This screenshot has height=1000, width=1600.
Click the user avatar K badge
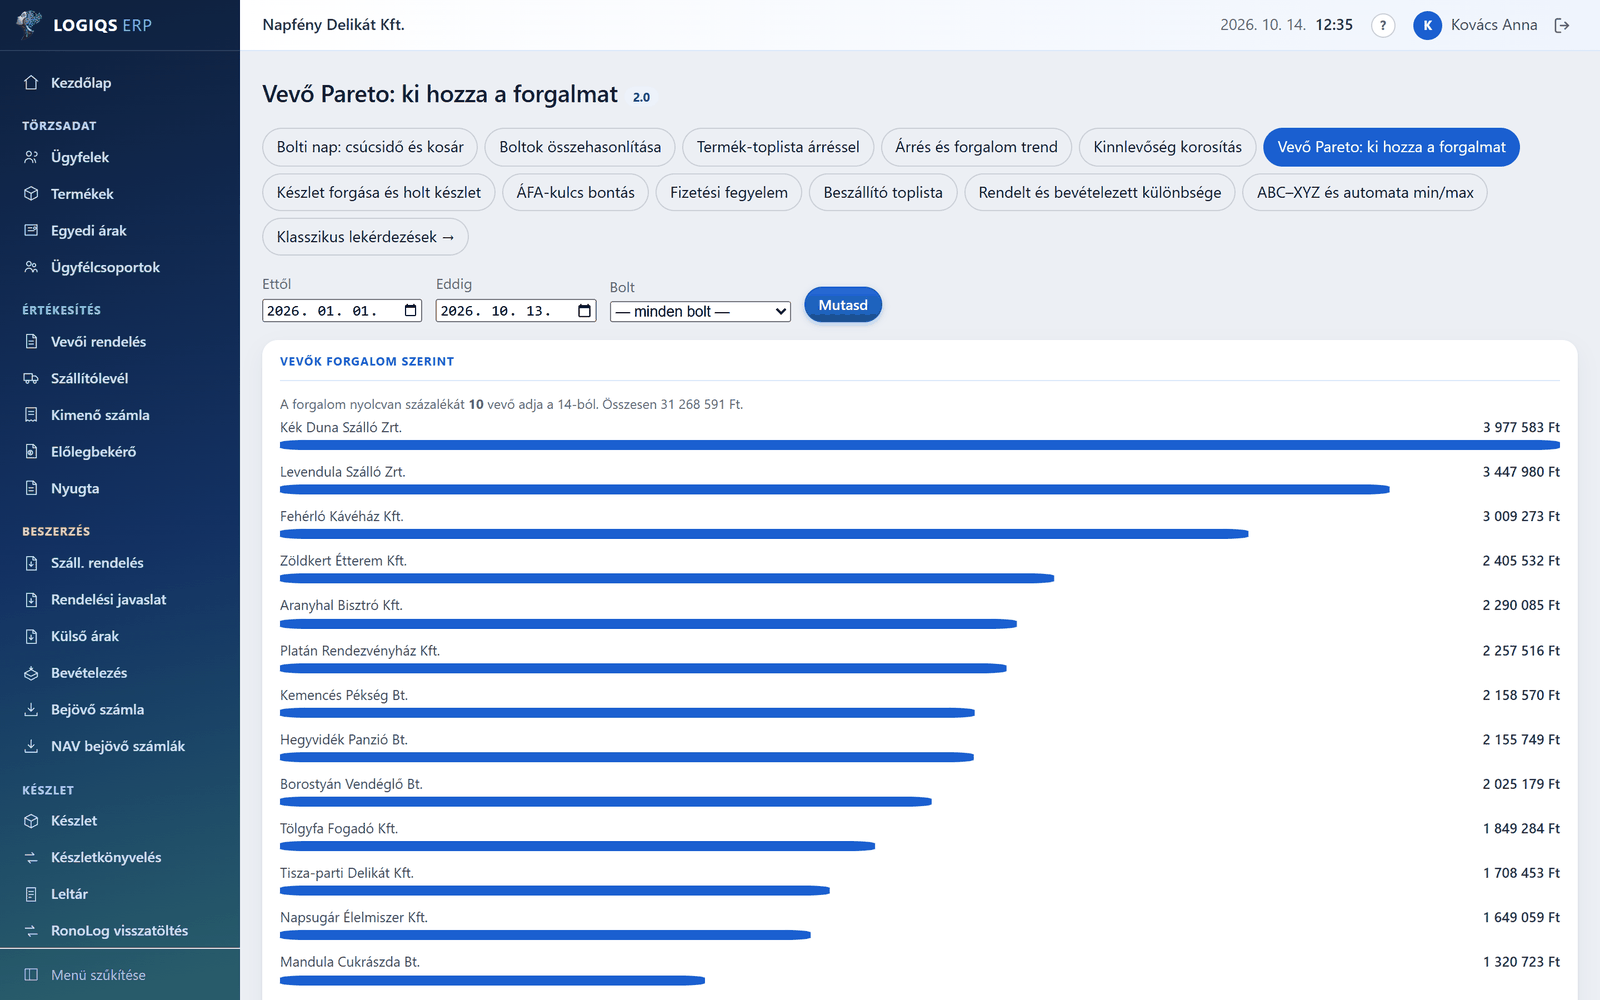(x=1427, y=26)
